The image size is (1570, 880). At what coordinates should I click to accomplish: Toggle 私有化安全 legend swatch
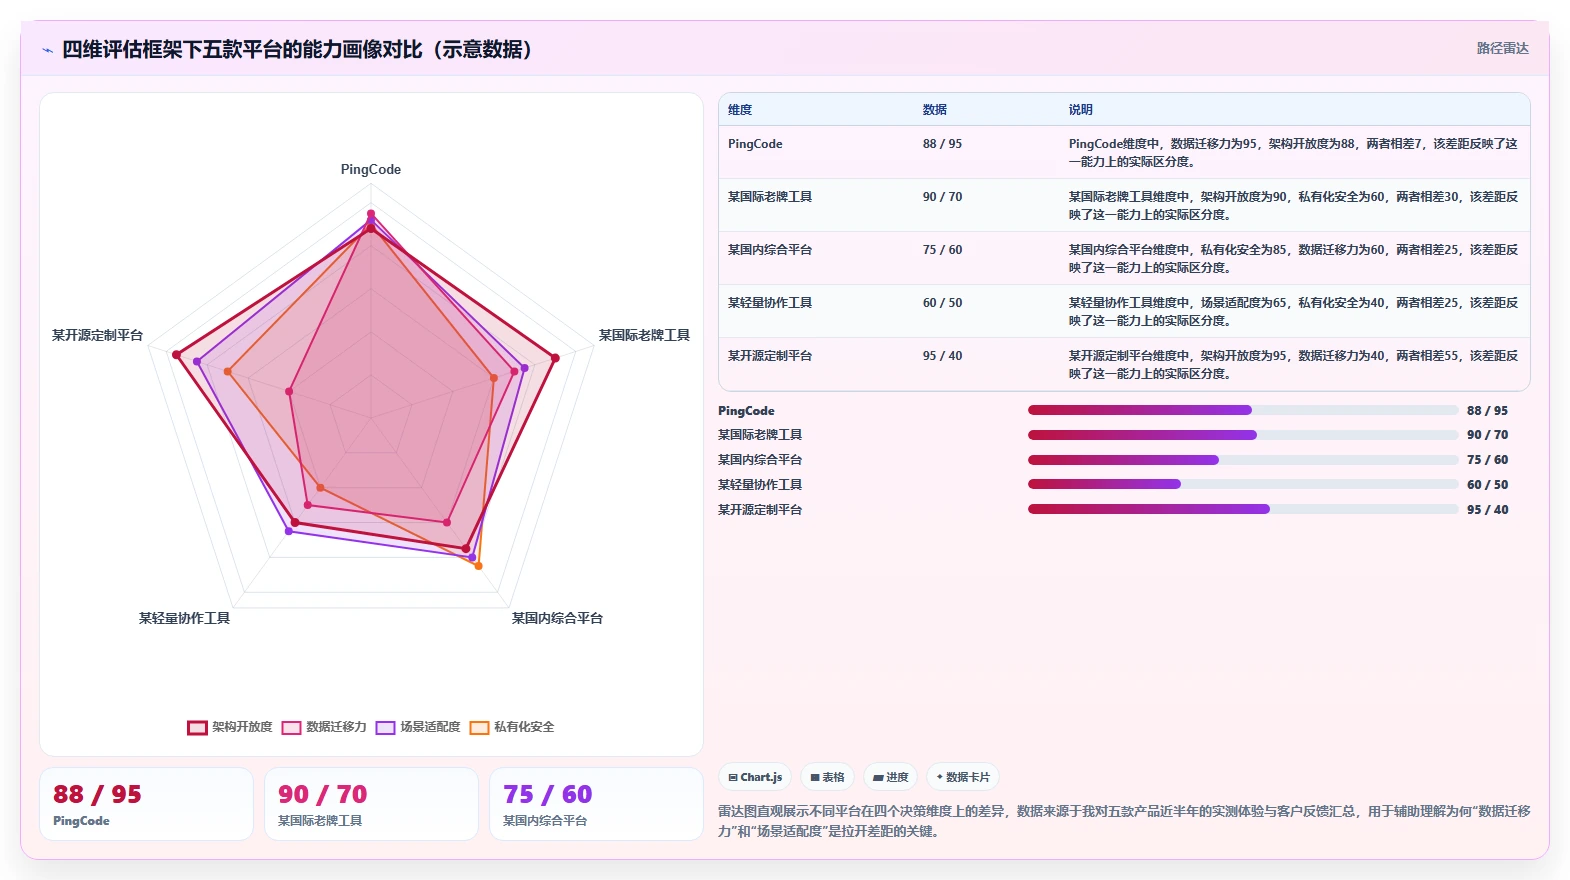[x=479, y=727]
